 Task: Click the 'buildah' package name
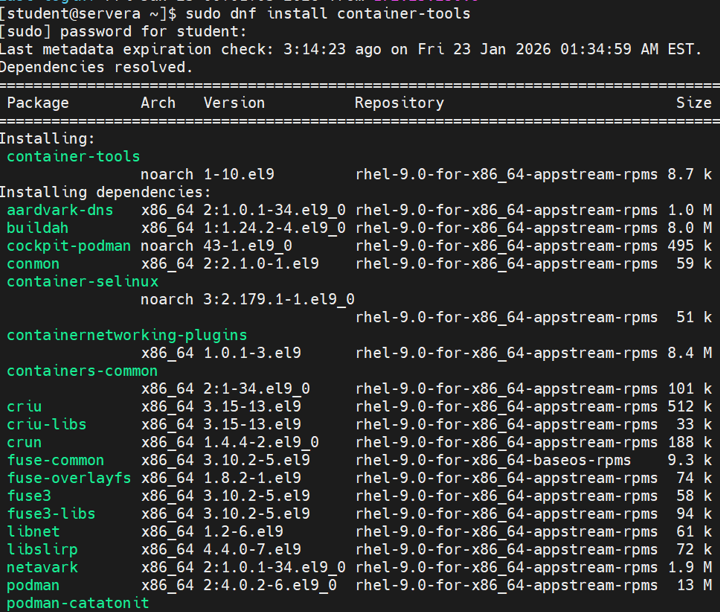pyautogui.click(x=38, y=228)
